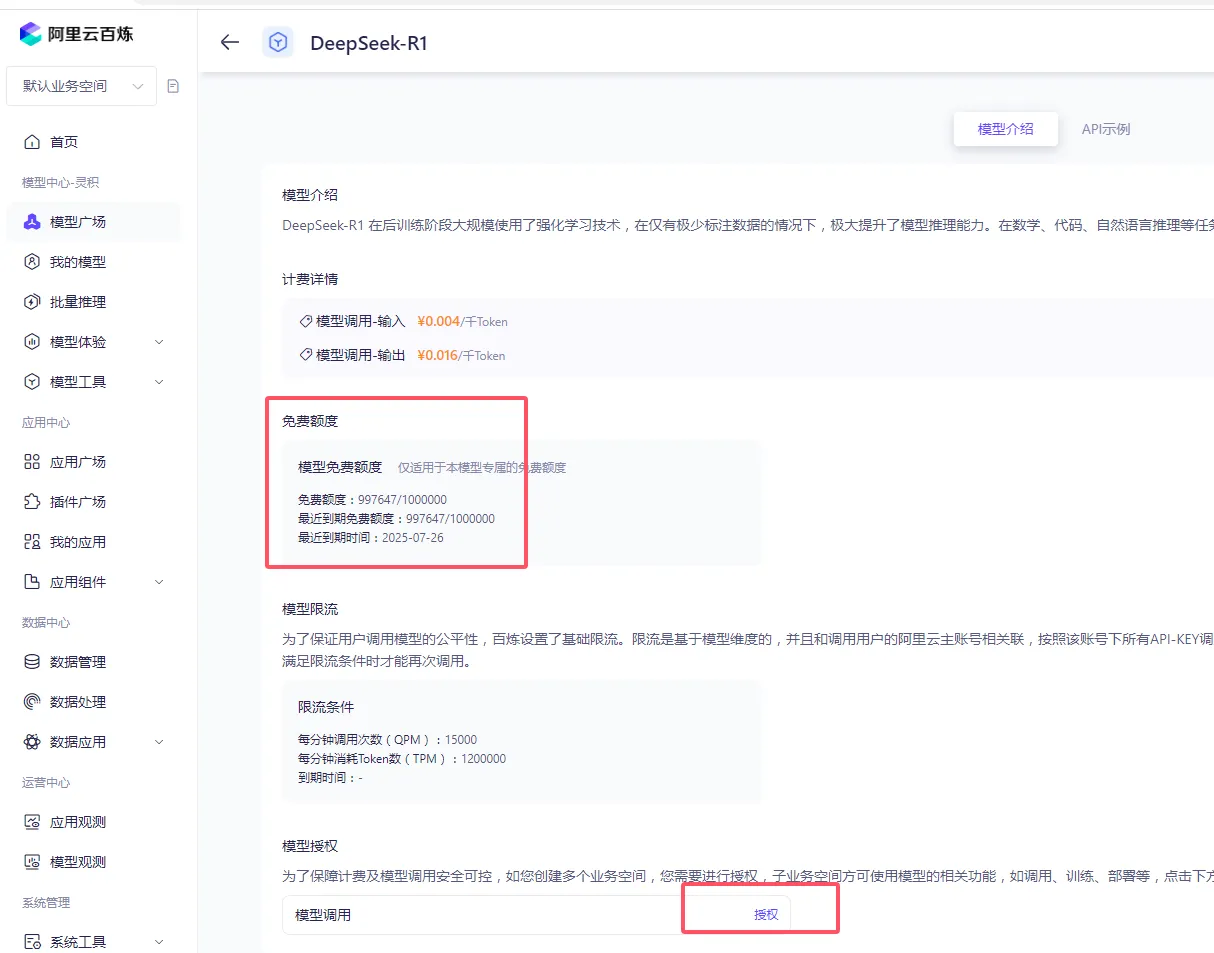The width and height of the screenshot is (1214, 953).
Task: Click the 应用组件 sidebar icon
Action: pos(32,582)
